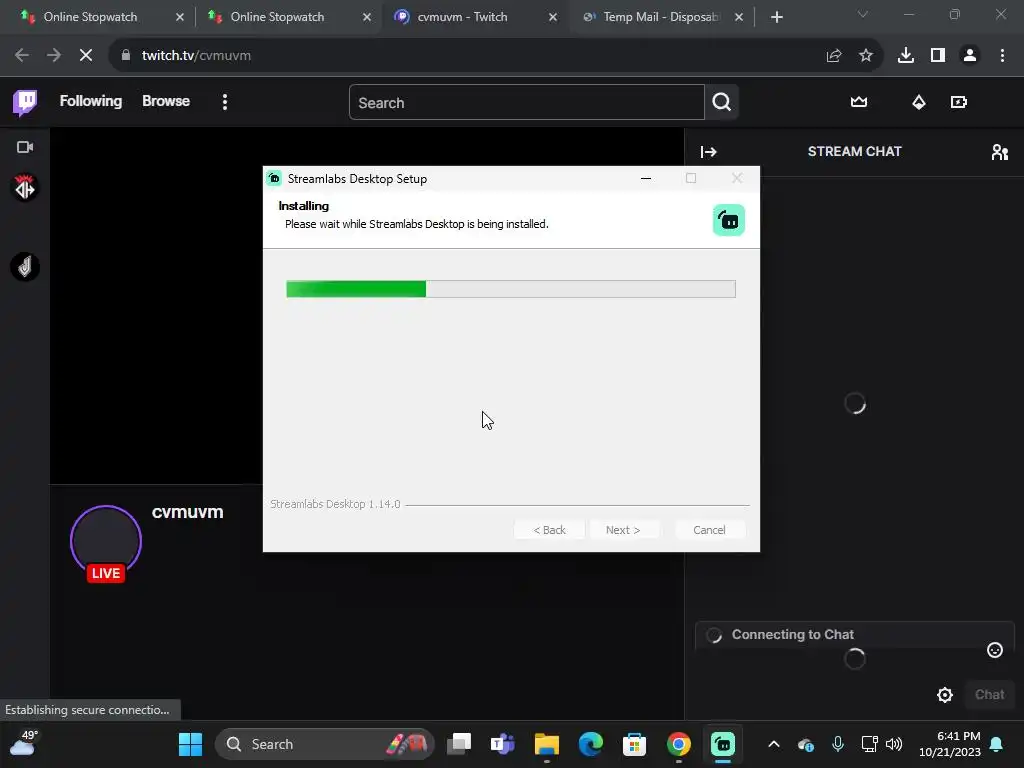1024x768 pixels.
Task: Open the Twitch navigation more options menu
Action: pos(225,102)
